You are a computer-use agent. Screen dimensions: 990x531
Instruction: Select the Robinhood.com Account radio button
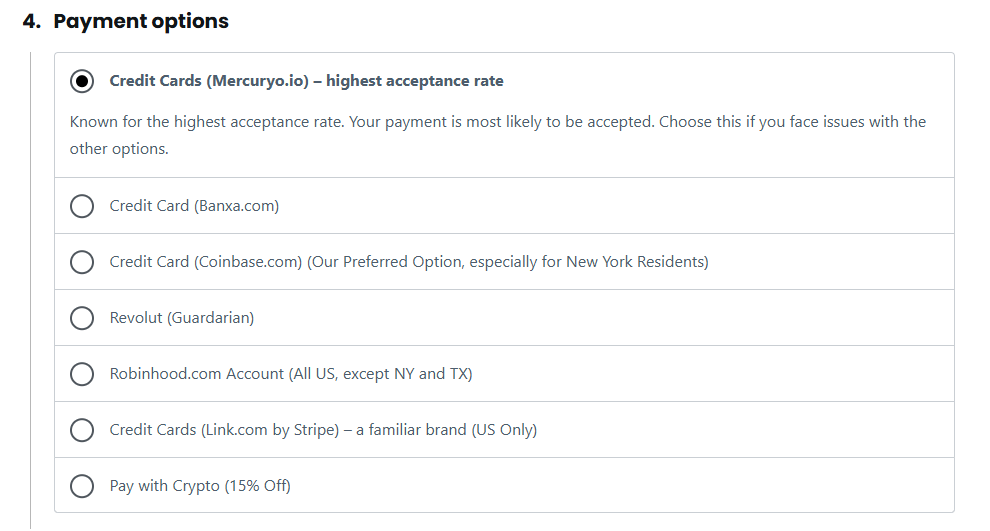point(82,374)
